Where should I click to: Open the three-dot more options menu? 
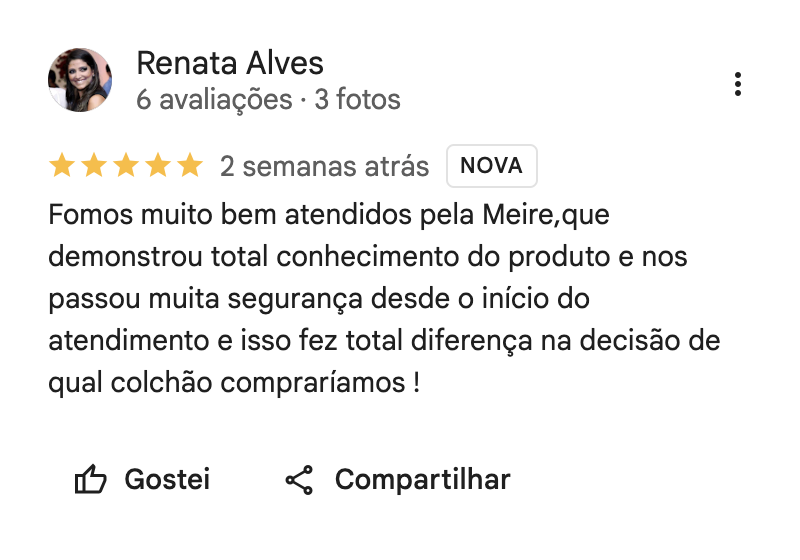pos(737,84)
